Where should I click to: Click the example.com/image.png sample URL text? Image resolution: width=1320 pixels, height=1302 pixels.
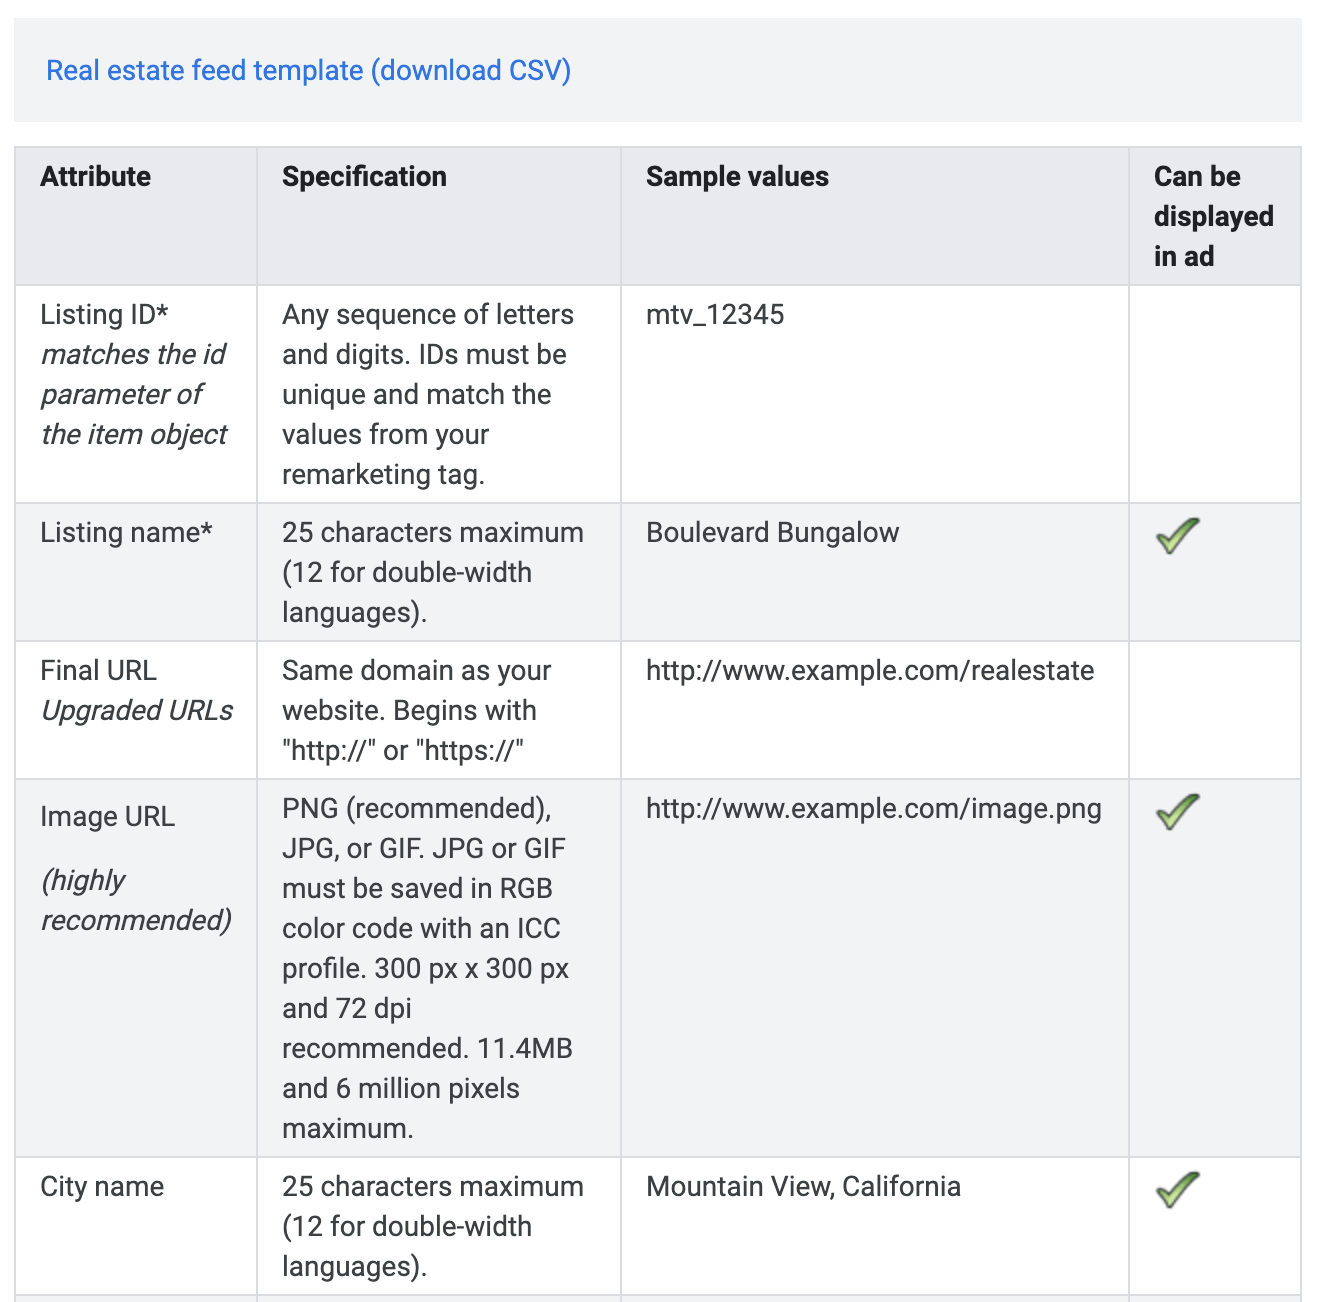click(873, 809)
